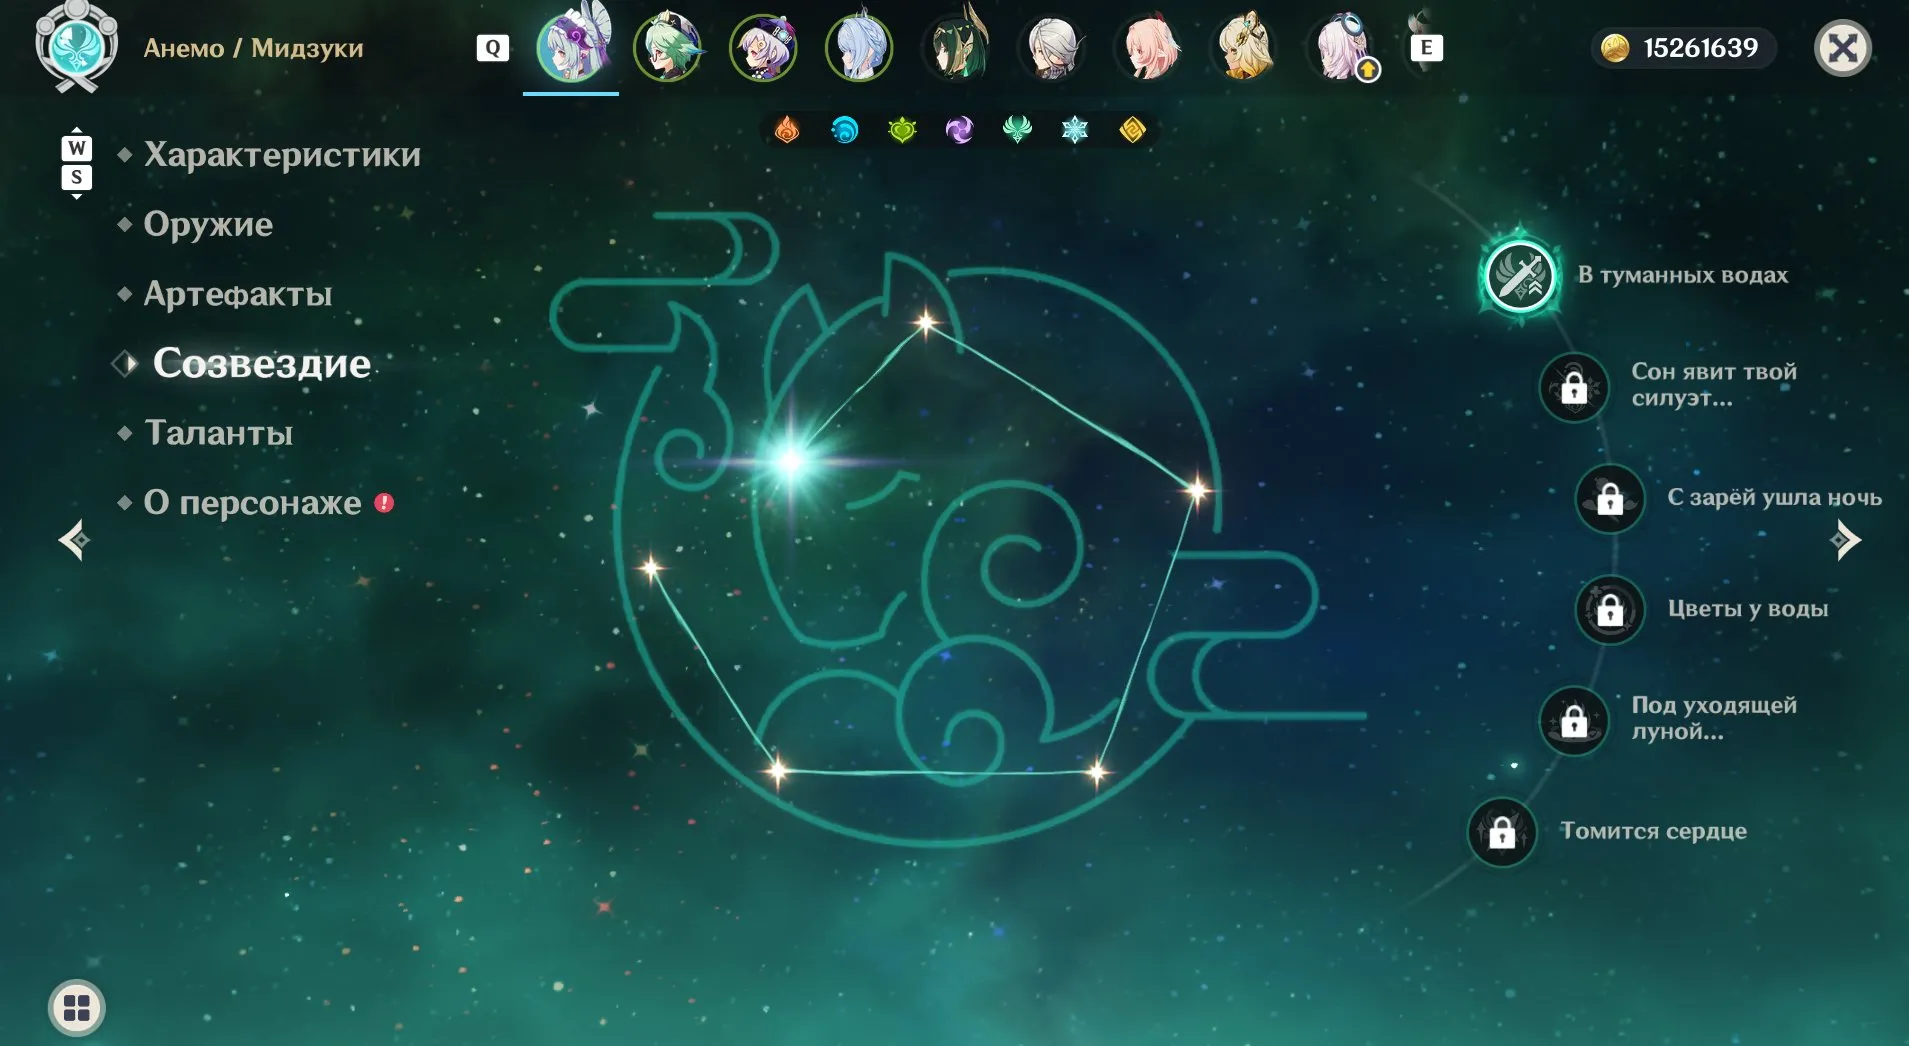1909x1046 pixels.
Task: Click the lock icon for Под уходящей луной
Action: click(1574, 720)
